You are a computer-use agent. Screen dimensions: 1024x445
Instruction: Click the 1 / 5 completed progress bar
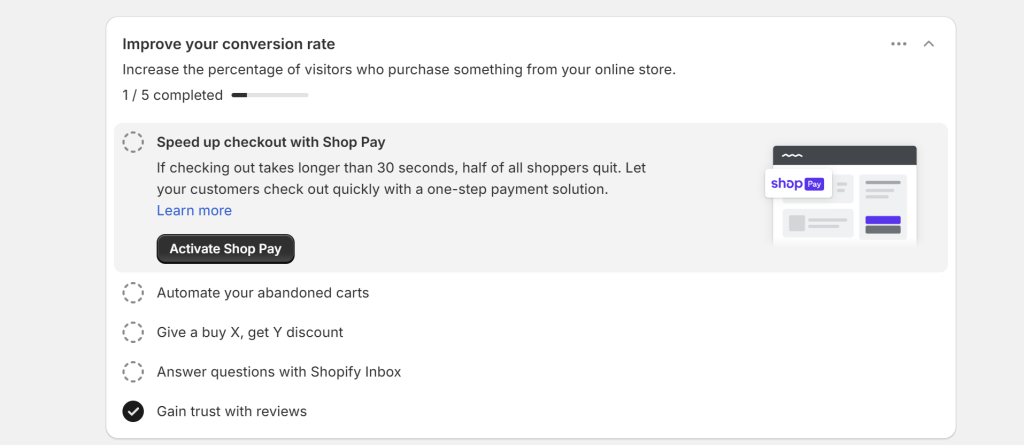pyautogui.click(x=270, y=95)
